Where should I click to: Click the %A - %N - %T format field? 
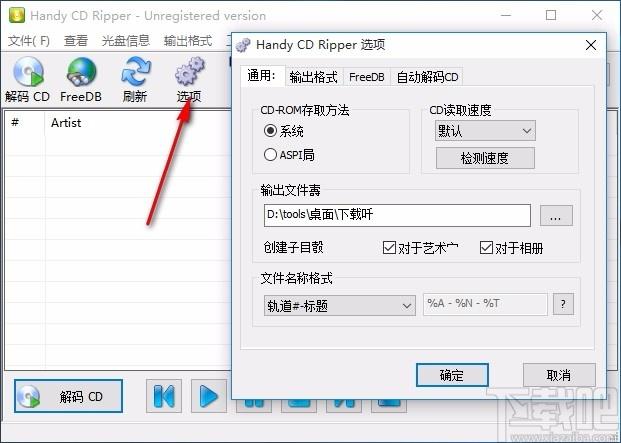point(485,304)
